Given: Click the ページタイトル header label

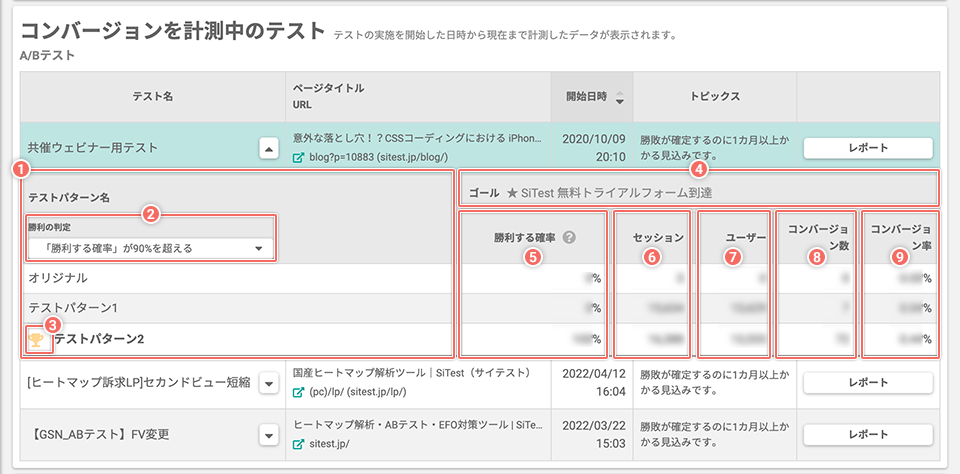Looking at the screenshot, I should [329, 89].
